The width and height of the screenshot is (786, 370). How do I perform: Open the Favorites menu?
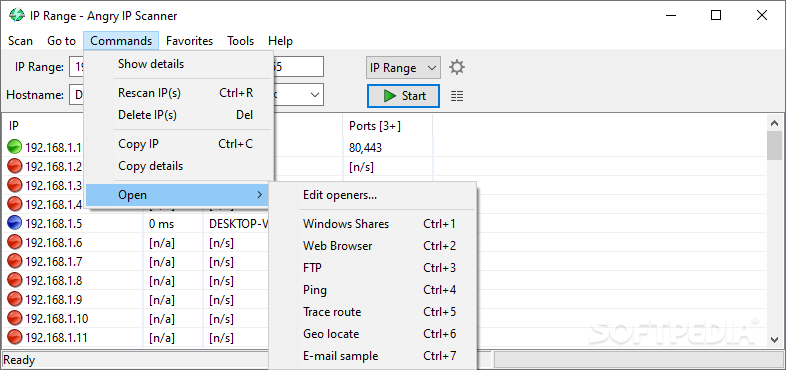click(x=189, y=41)
